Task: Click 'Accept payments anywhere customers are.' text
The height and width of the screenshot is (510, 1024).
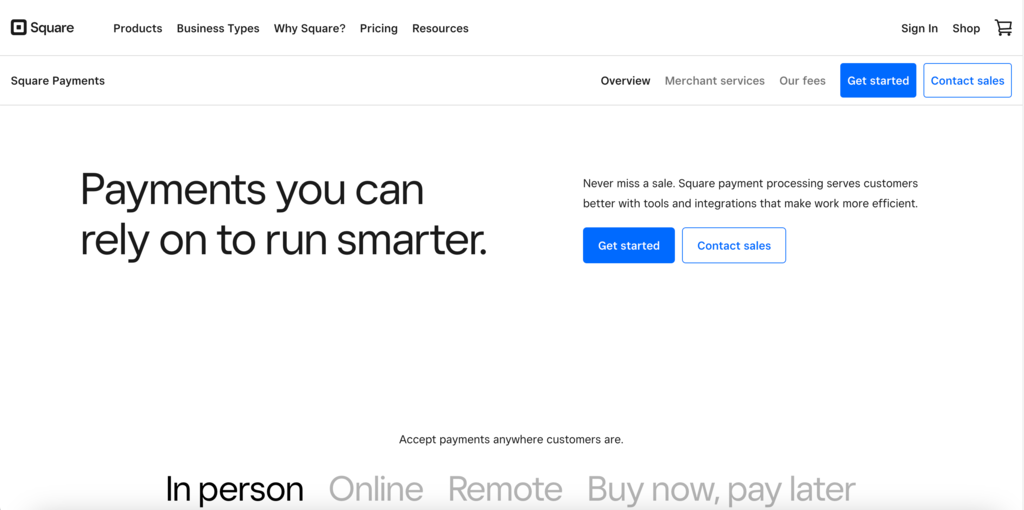Action: tap(511, 439)
